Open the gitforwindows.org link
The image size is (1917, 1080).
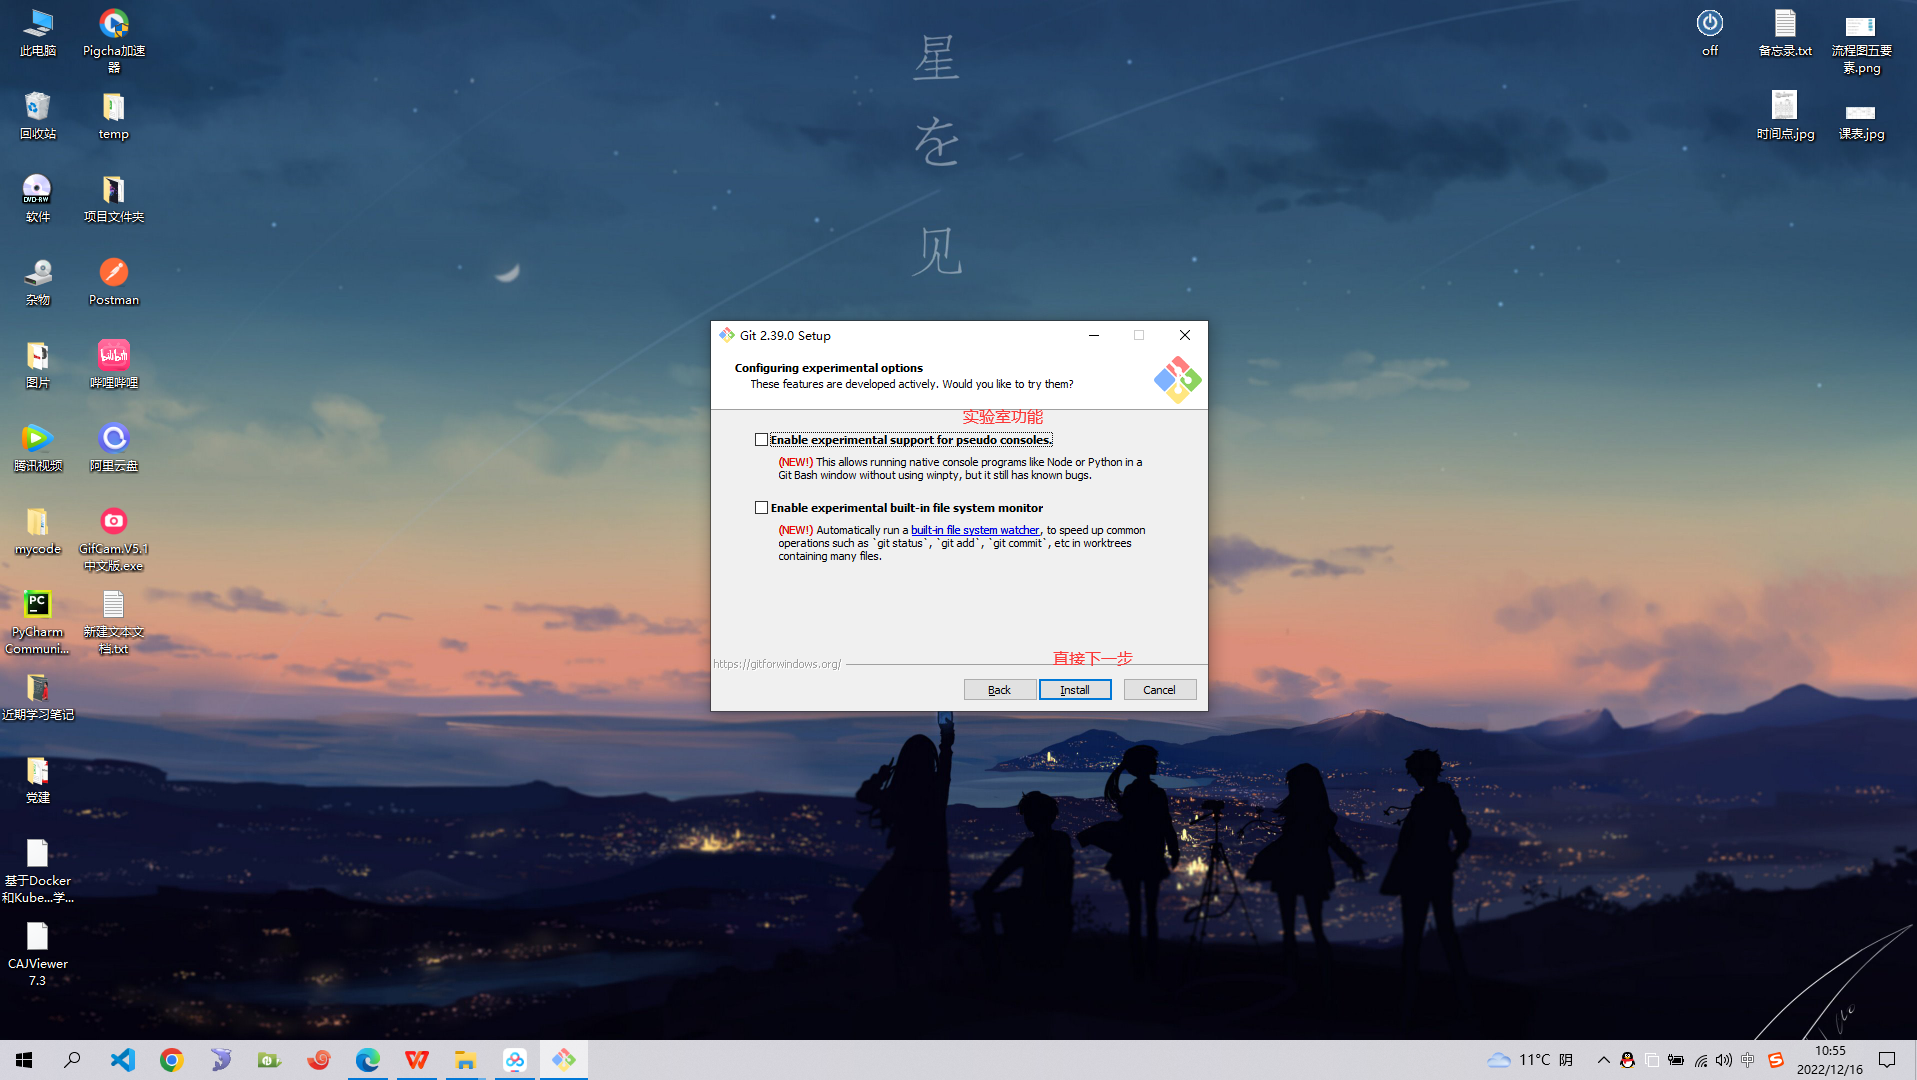(777, 664)
